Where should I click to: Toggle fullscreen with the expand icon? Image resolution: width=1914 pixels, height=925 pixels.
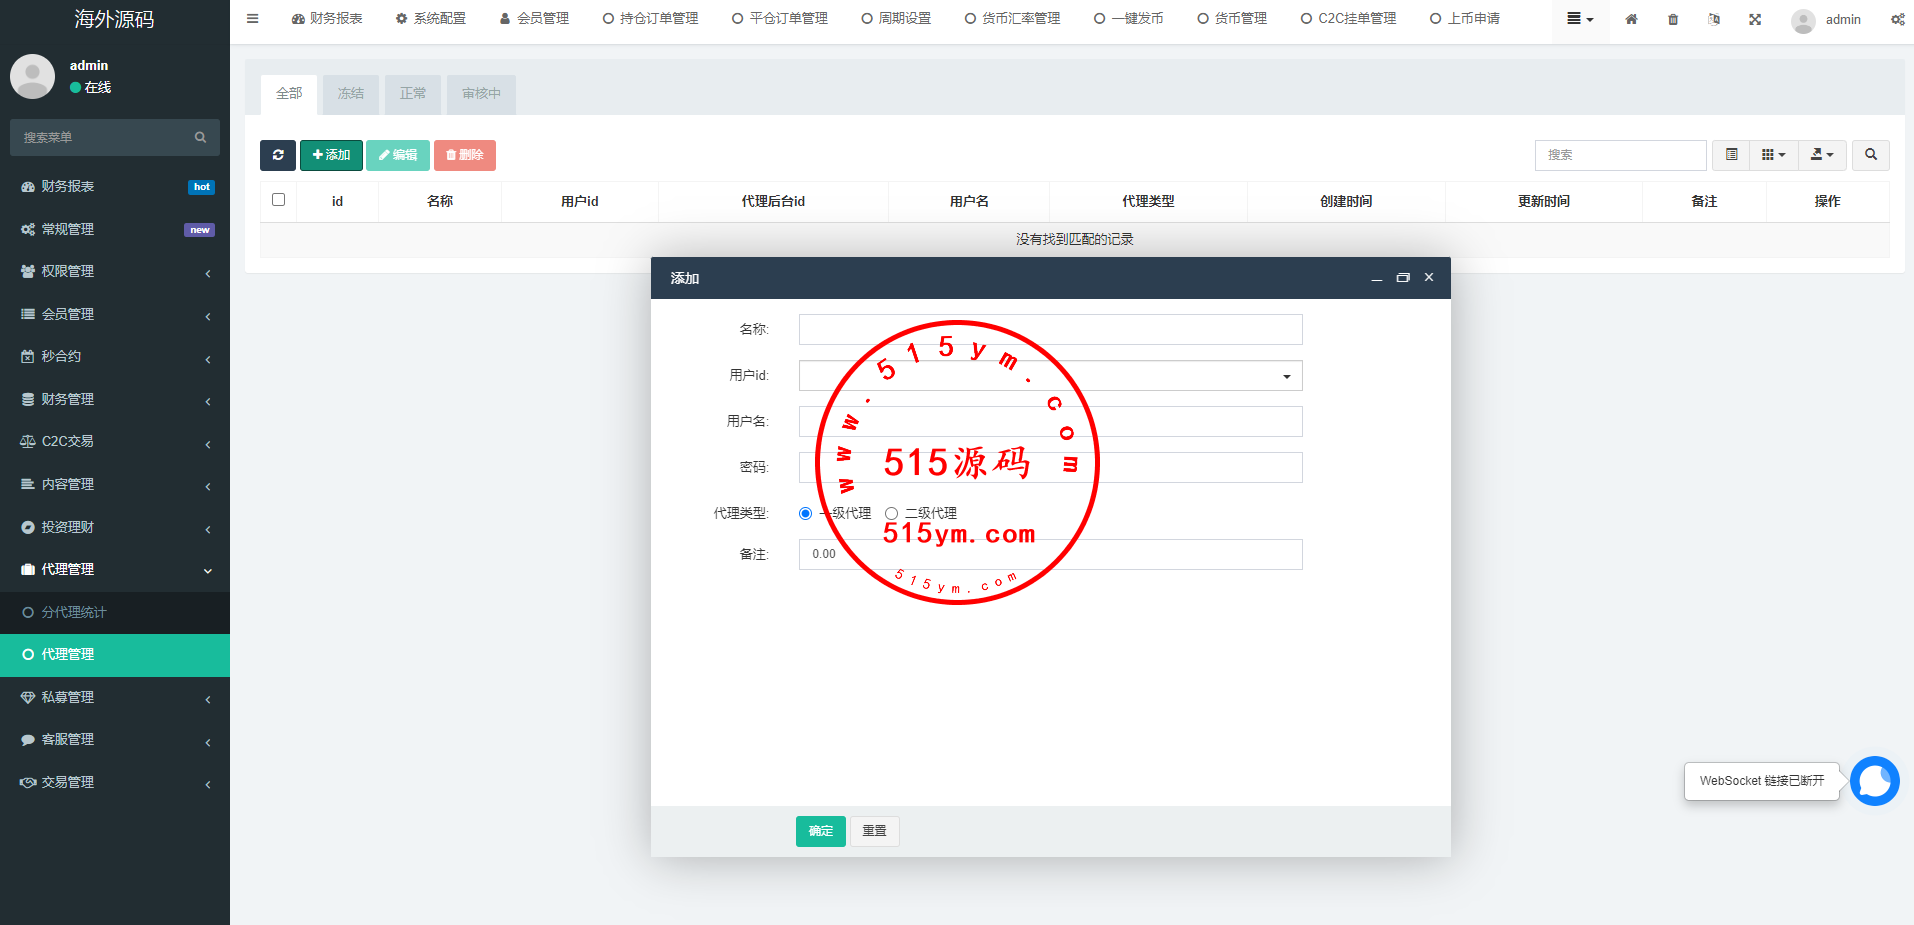(1755, 19)
